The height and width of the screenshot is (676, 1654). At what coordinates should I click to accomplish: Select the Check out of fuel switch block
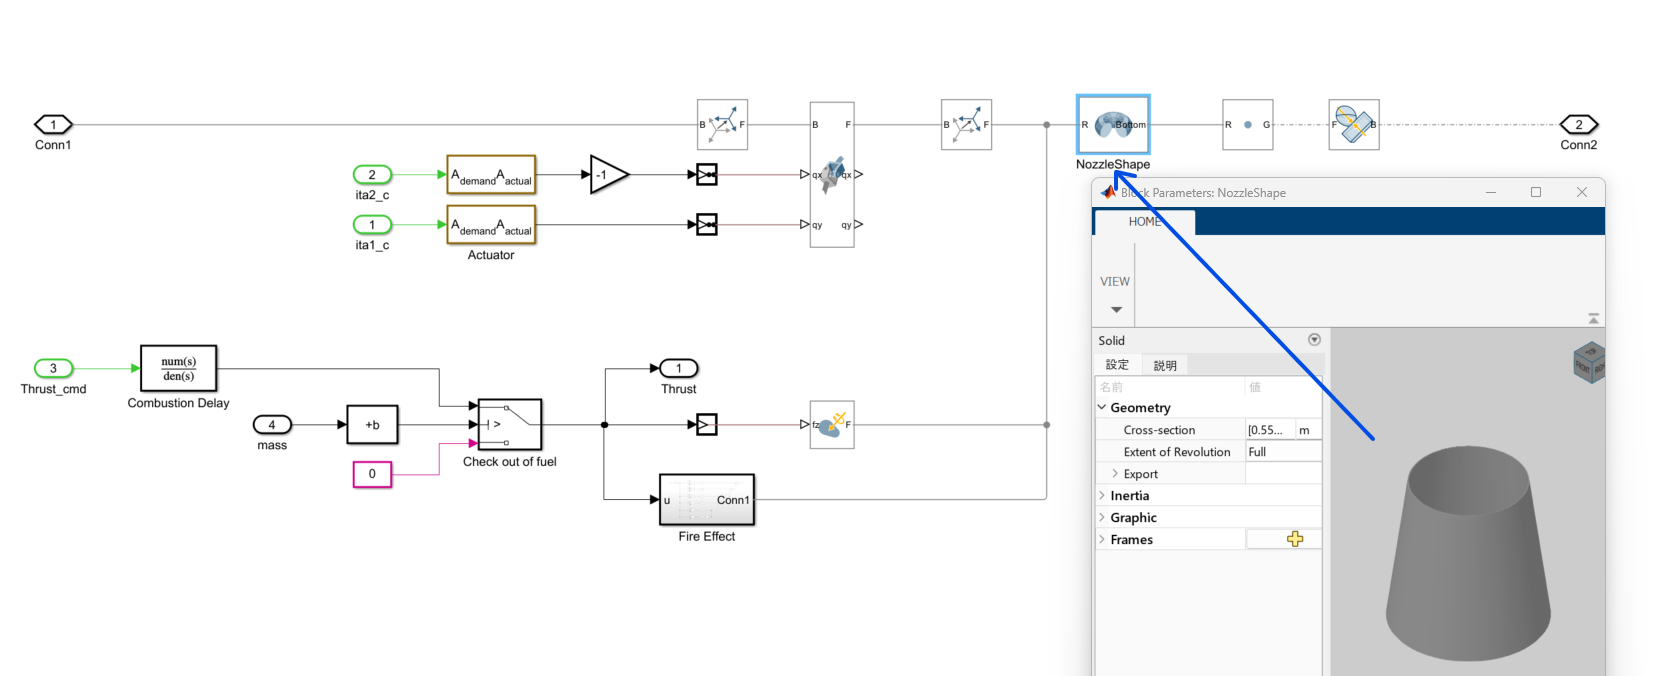pos(510,425)
